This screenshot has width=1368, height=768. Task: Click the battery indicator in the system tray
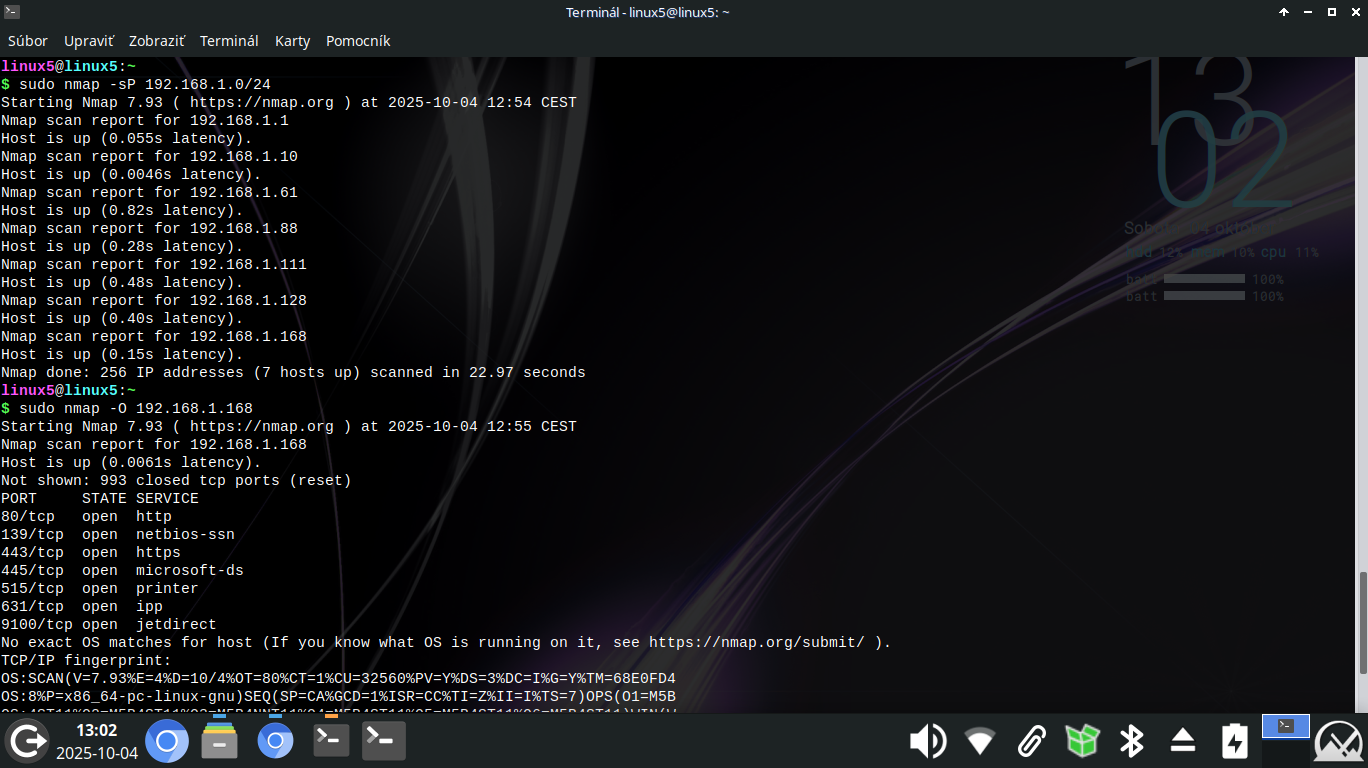1234,741
